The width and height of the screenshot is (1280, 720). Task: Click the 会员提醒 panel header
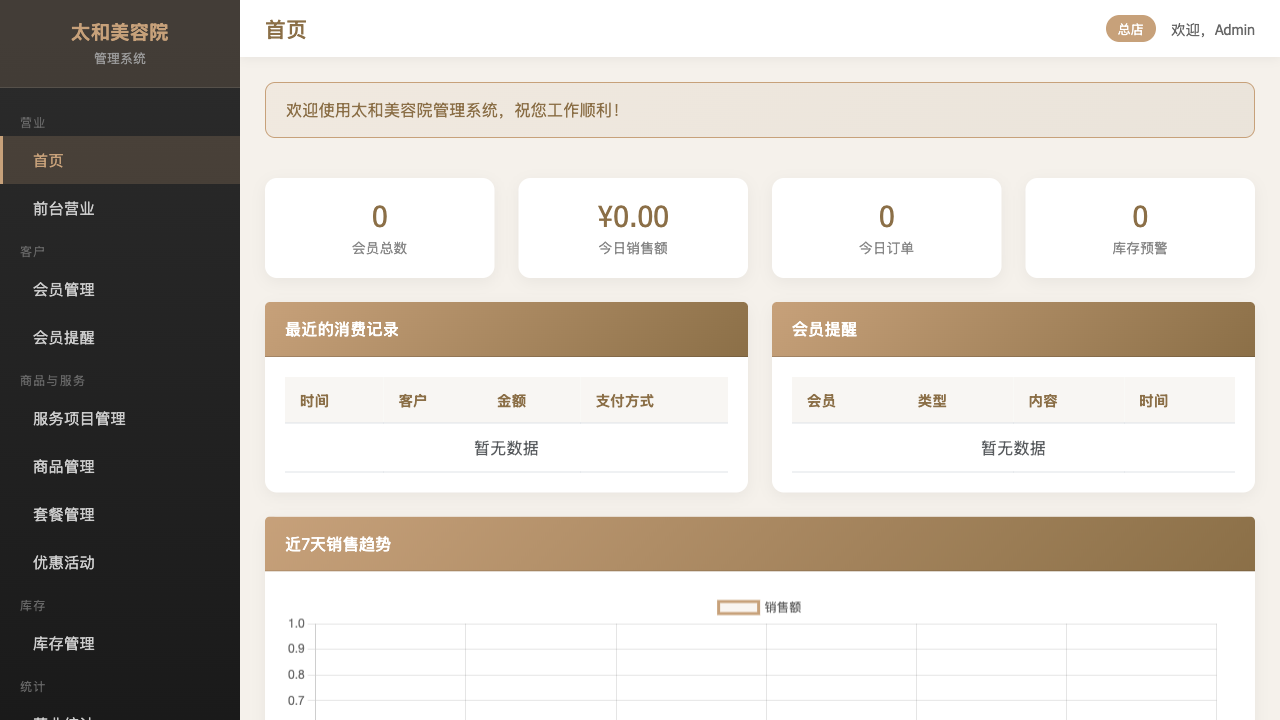(1013, 329)
